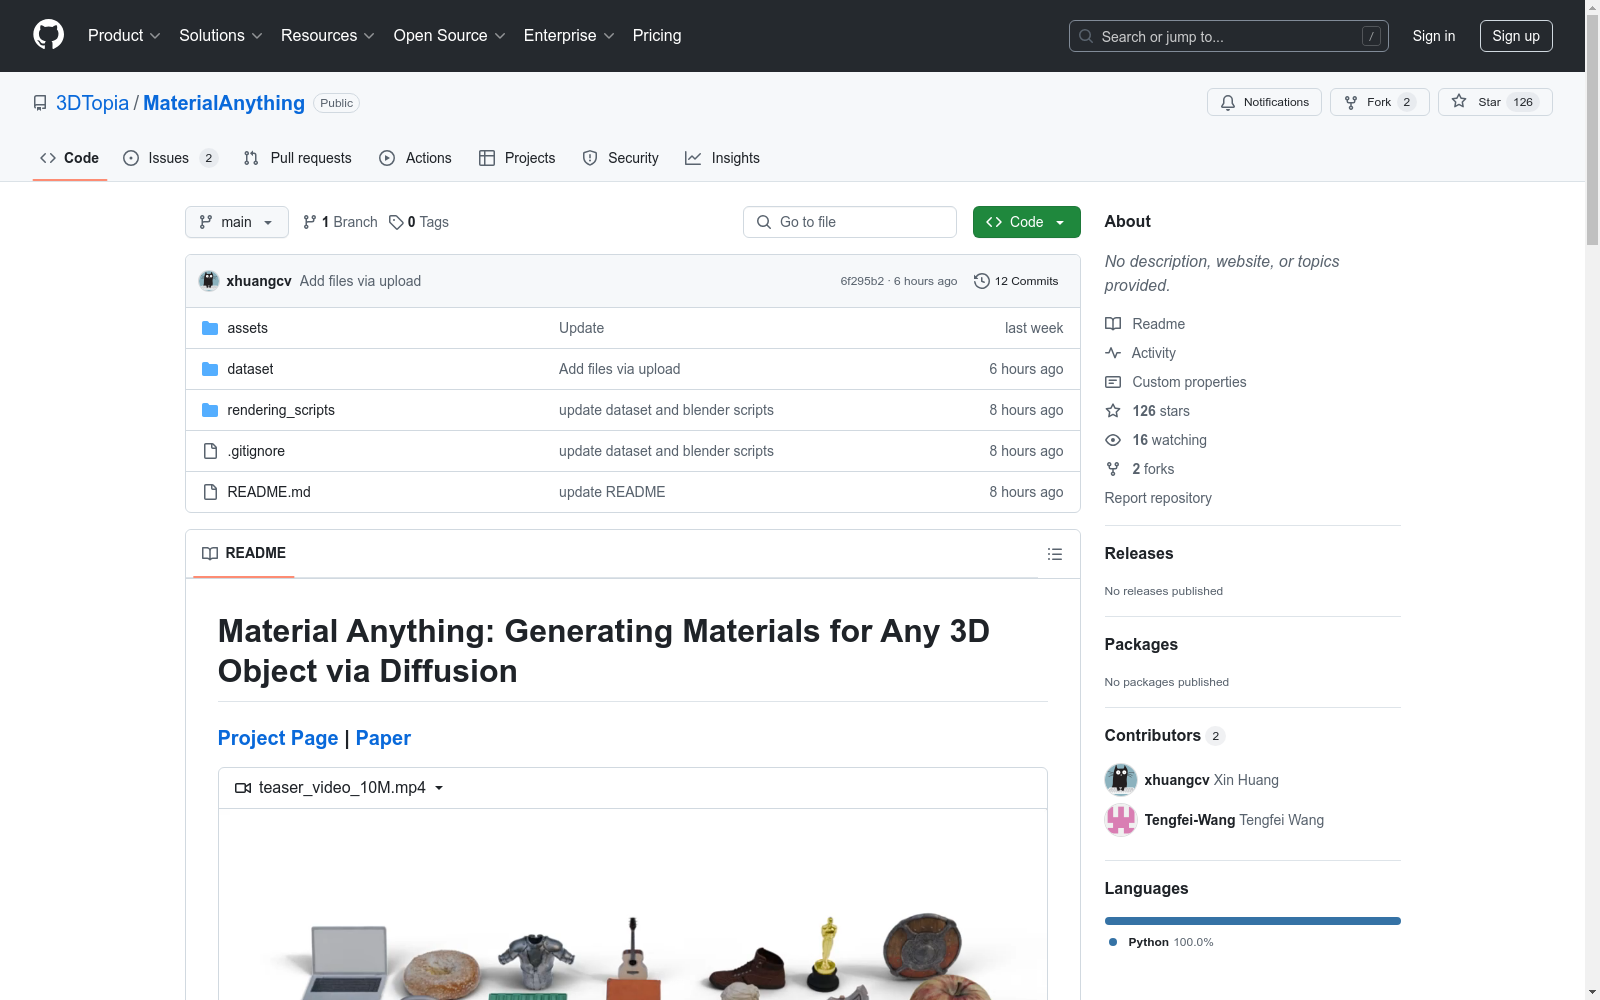Viewport: 1600px width, 1000px height.
Task: Open the Security tab
Action: tap(621, 158)
